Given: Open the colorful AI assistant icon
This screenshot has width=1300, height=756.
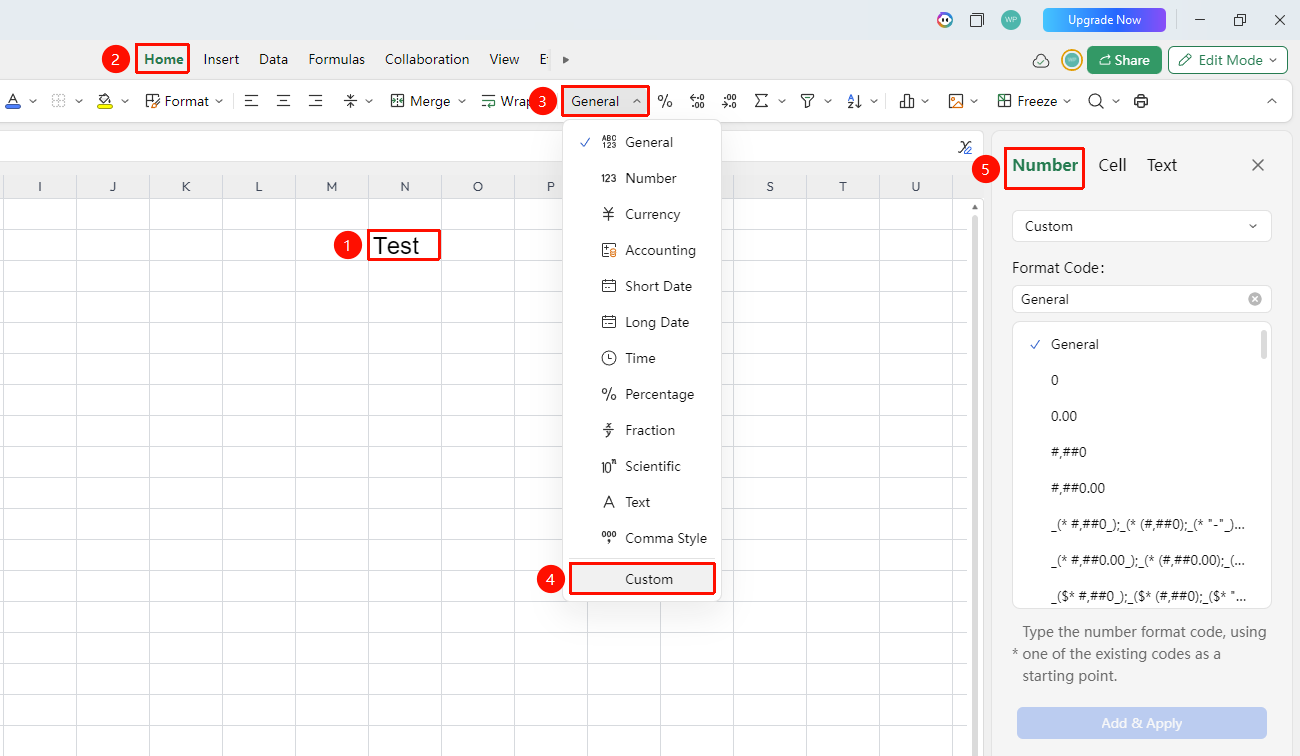Looking at the screenshot, I should [x=945, y=20].
